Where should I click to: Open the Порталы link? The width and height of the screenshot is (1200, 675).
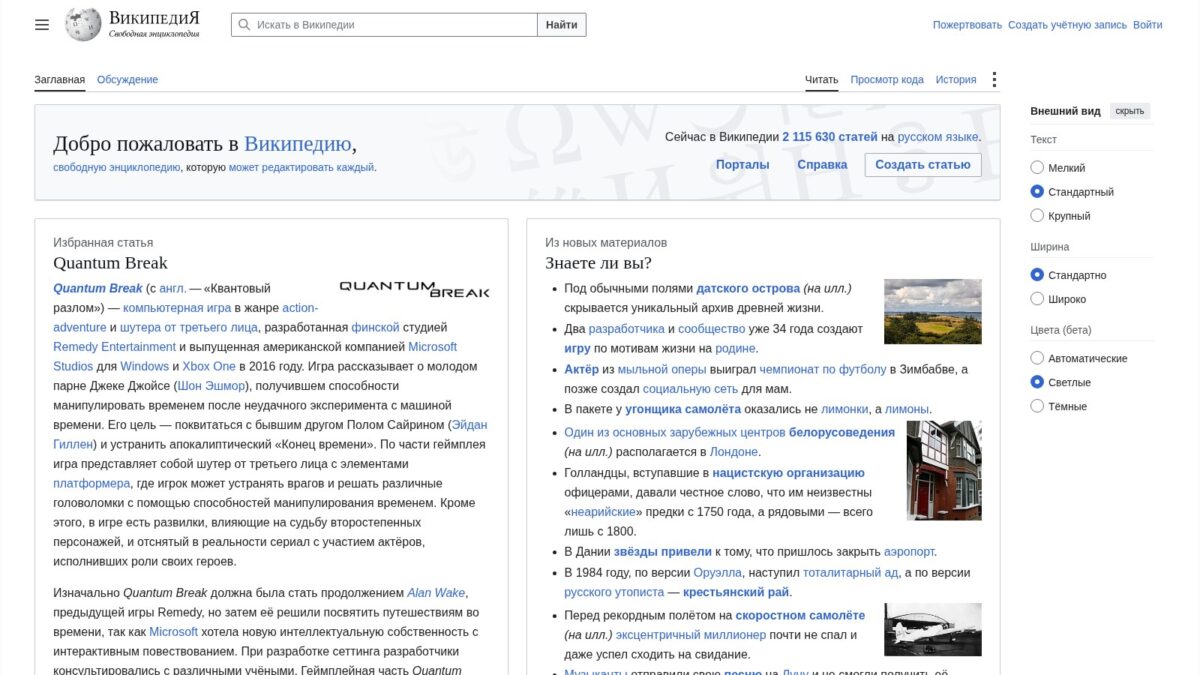(742, 165)
